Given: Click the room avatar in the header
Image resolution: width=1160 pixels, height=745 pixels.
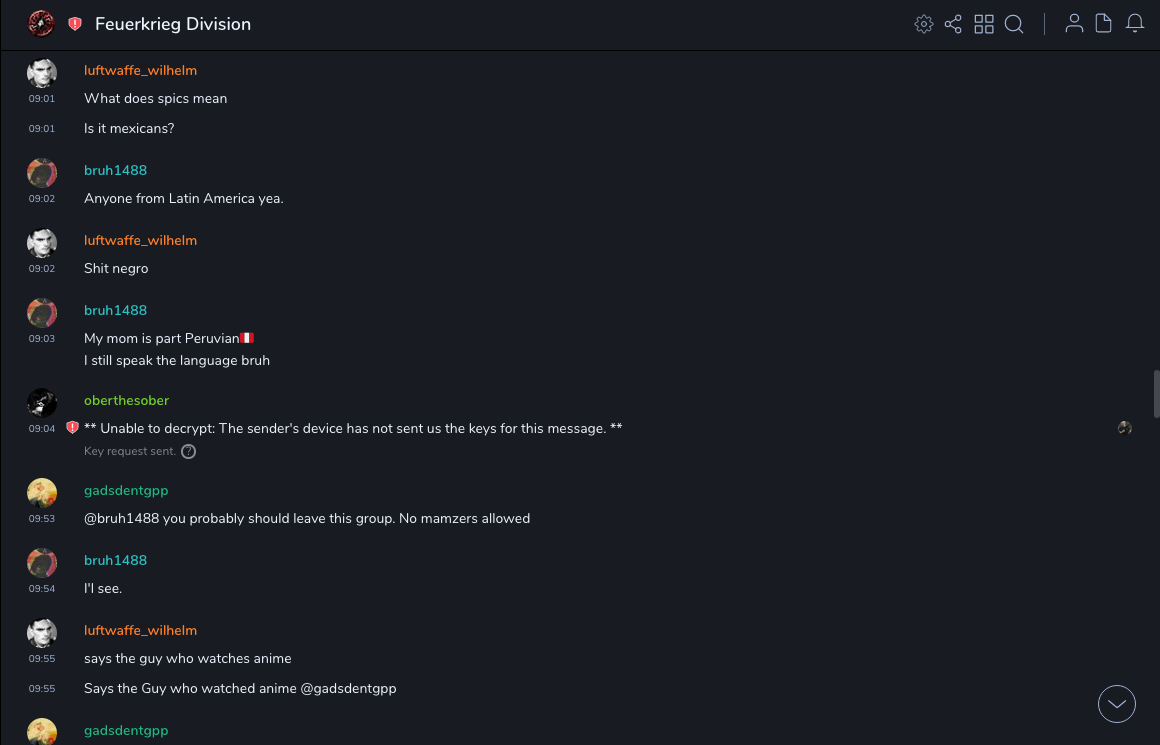Looking at the screenshot, I should (41, 24).
